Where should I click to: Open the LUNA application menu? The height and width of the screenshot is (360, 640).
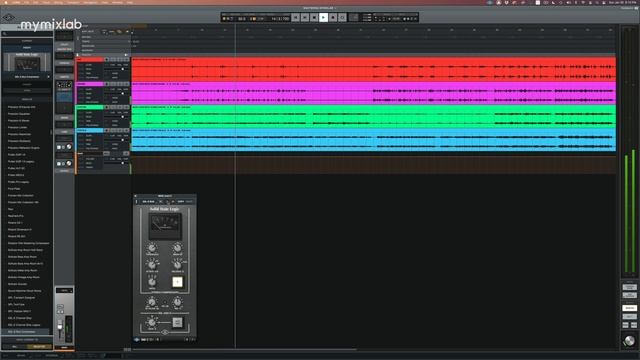tap(16, 2)
